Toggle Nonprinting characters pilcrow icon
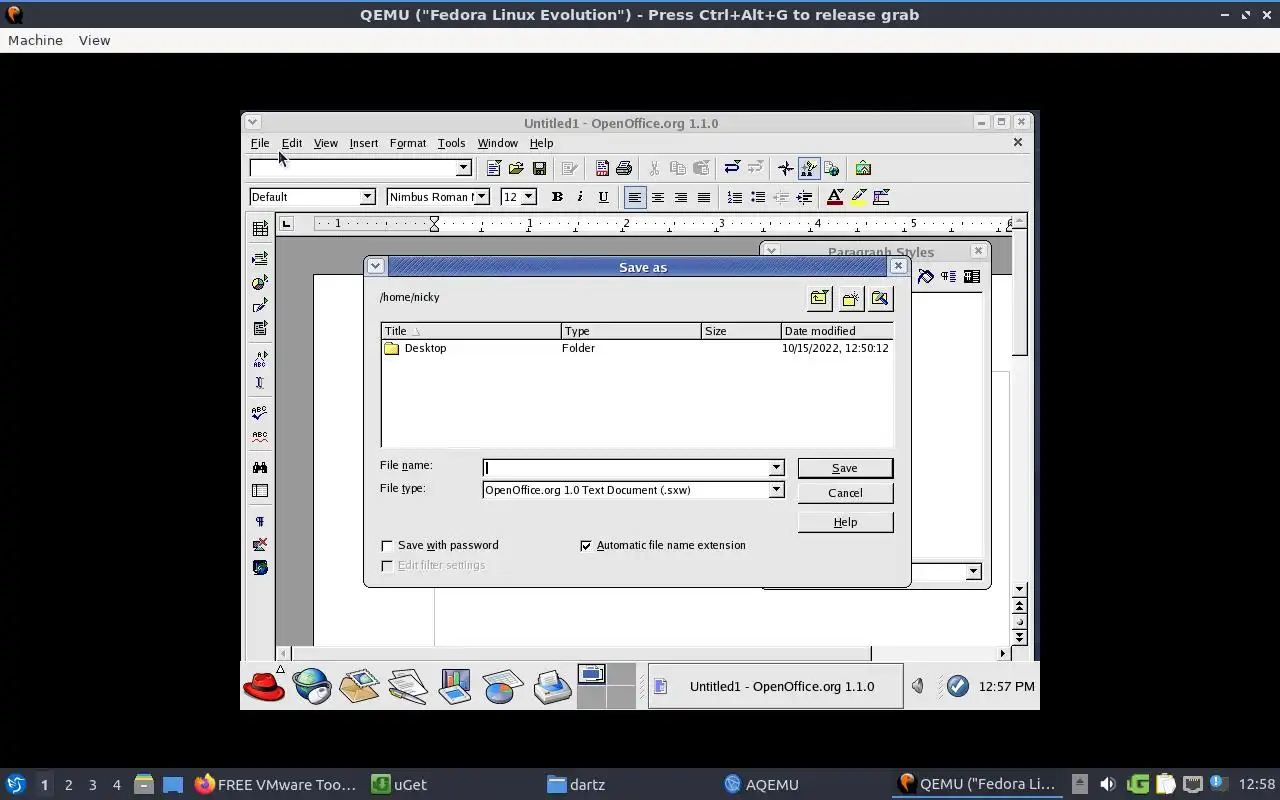Viewport: 1280px width, 800px height. point(260,522)
